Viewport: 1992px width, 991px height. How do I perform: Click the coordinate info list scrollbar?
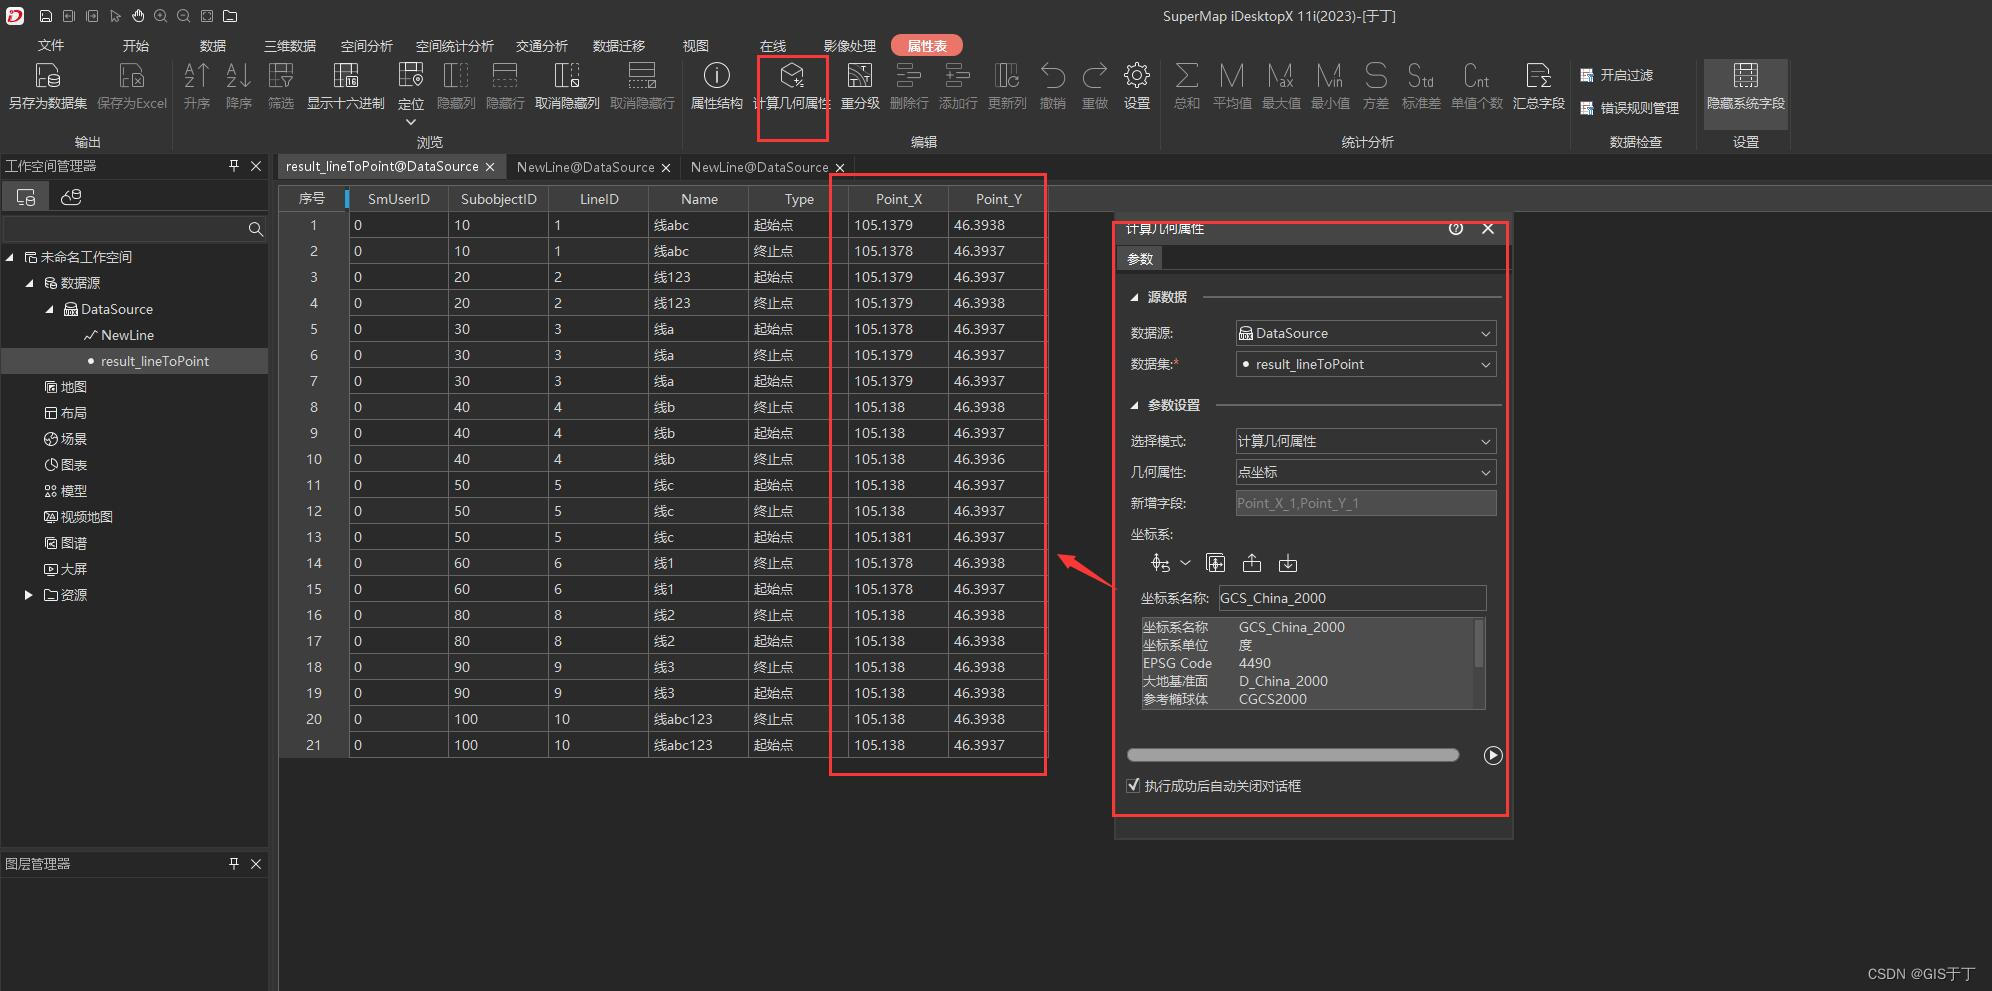pos(1479,643)
